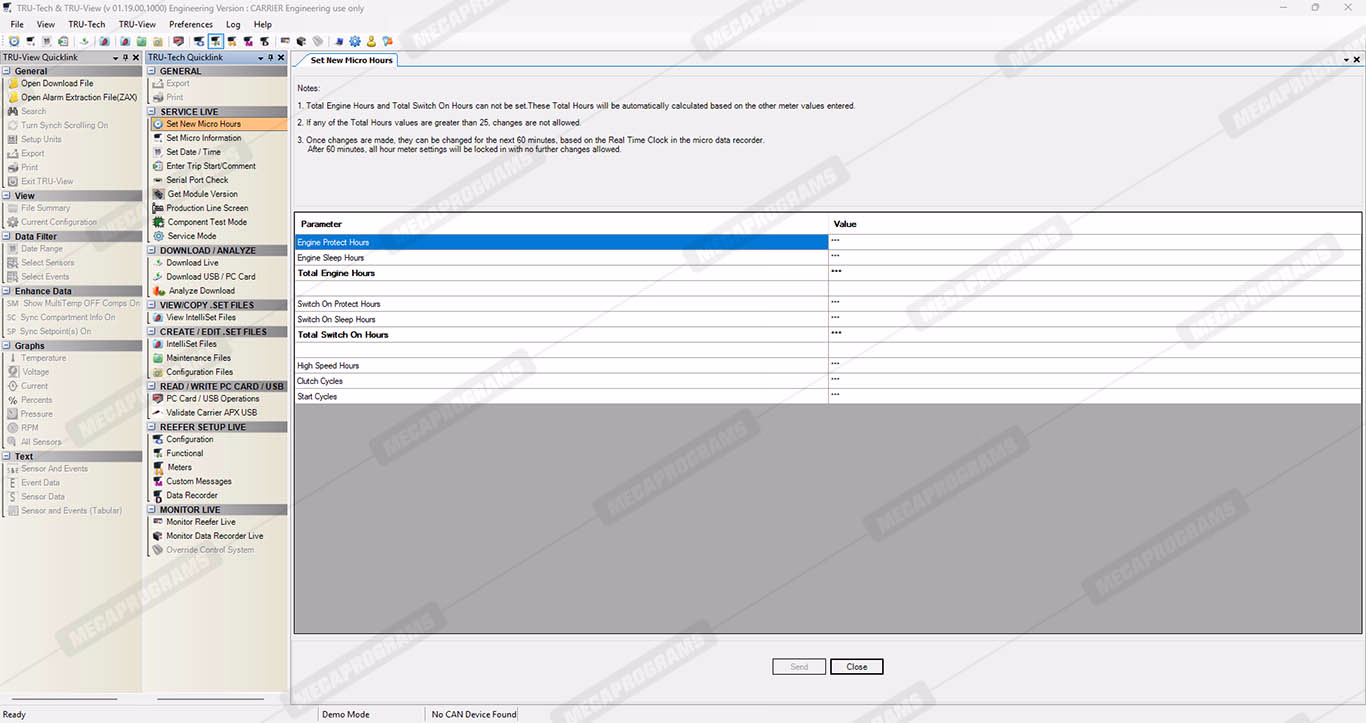Open the TRU-Tech menu

click(x=86, y=24)
